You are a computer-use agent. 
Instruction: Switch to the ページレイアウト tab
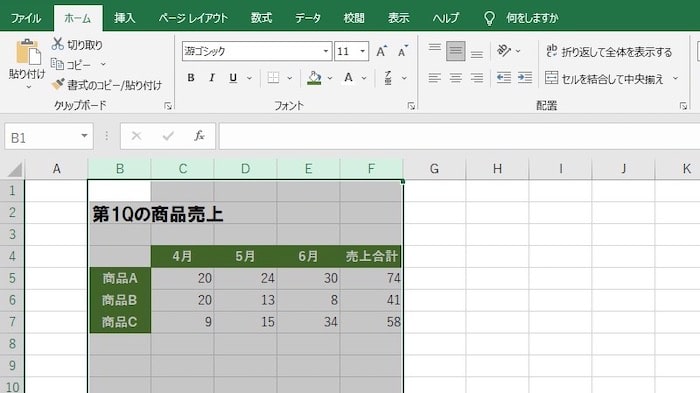tap(193, 18)
